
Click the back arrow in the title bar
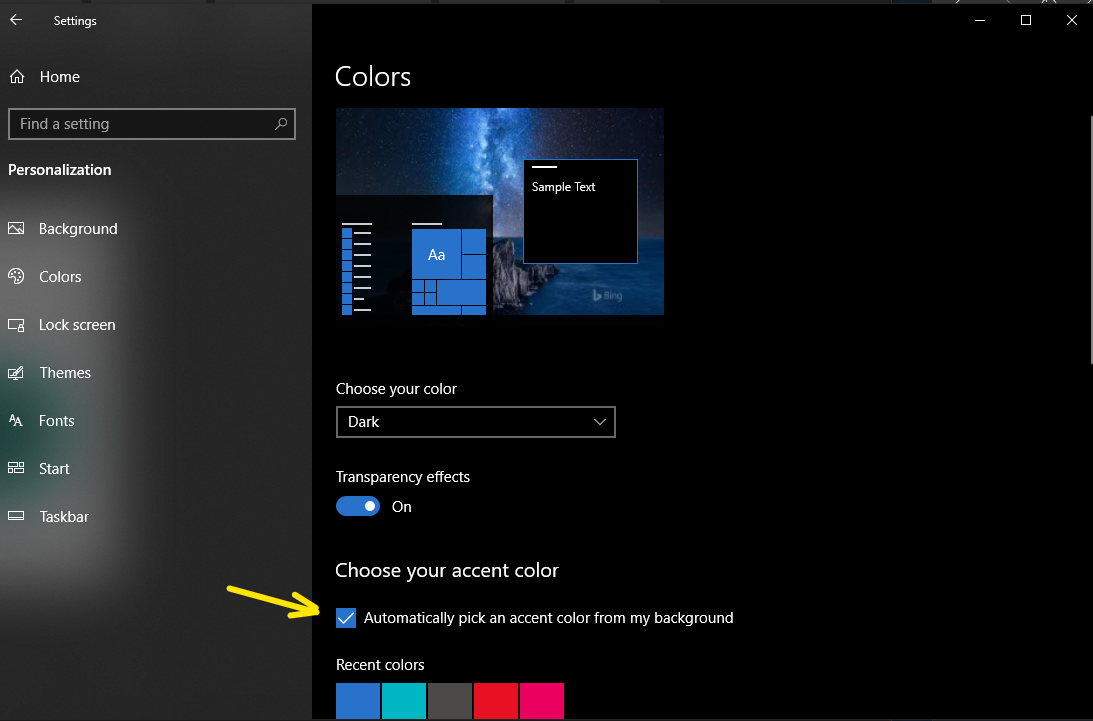15,20
